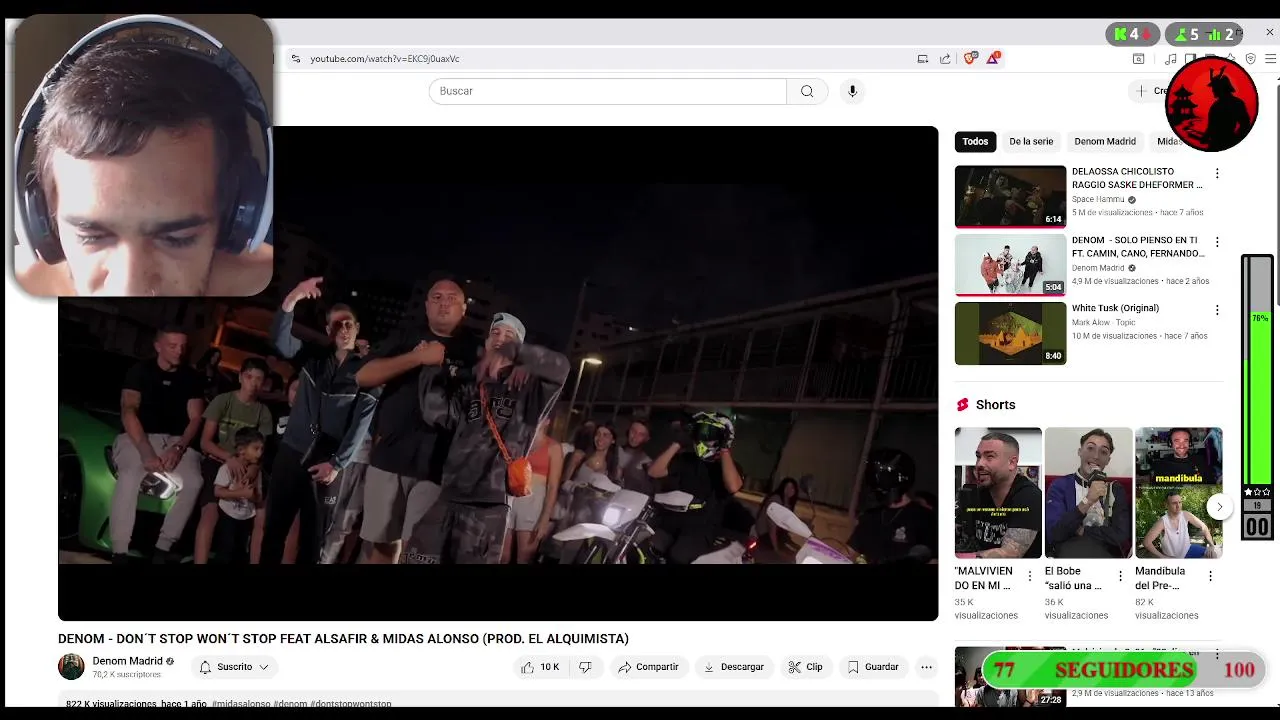Viewport: 1280px width, 720px height.
Task: Click the Compartir share button
Action: click(648, 667)
